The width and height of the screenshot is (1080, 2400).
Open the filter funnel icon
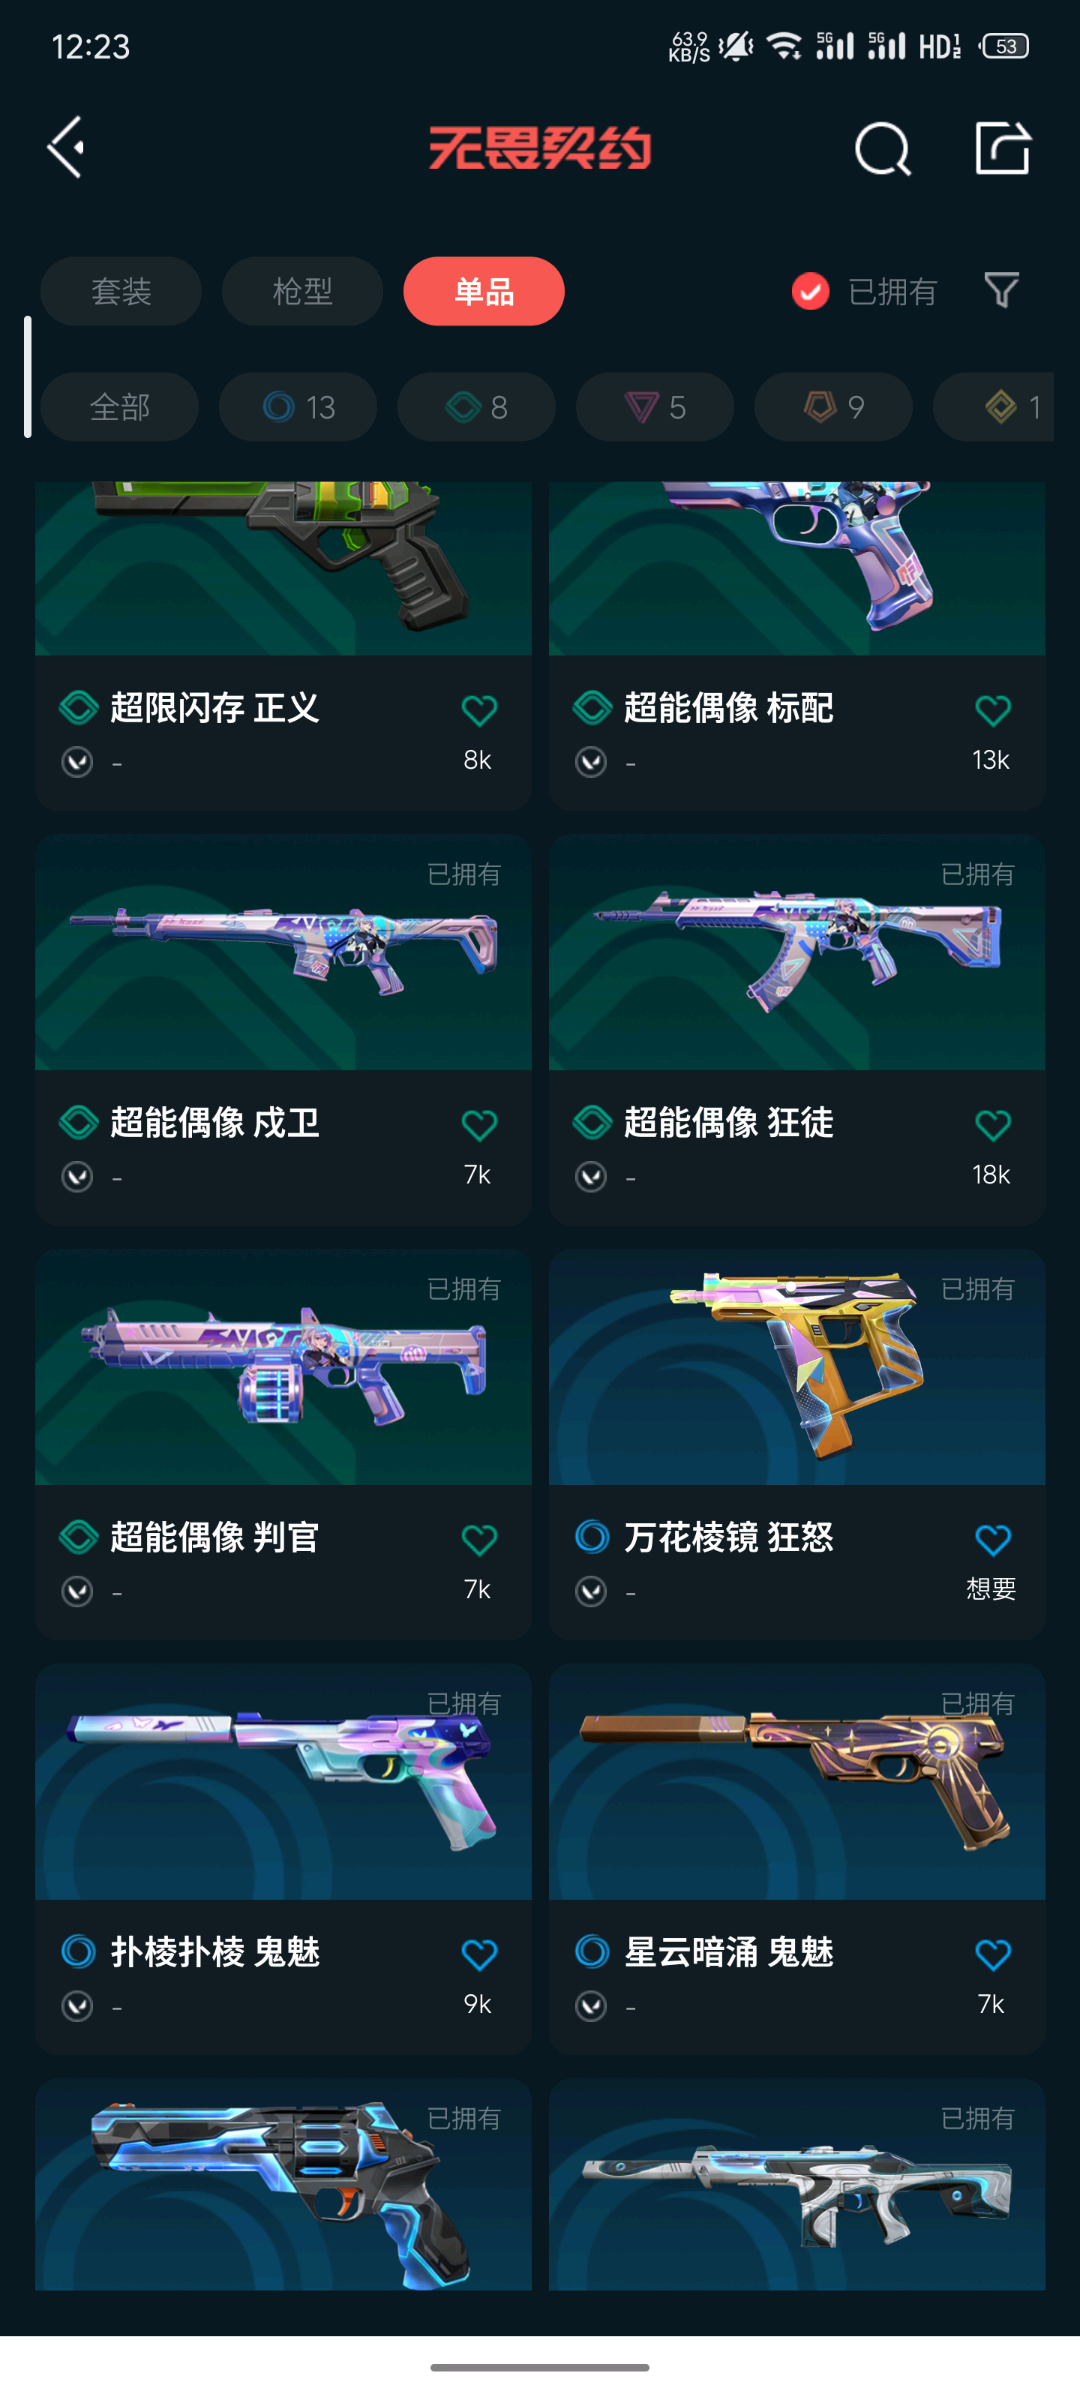point(1001,291)
